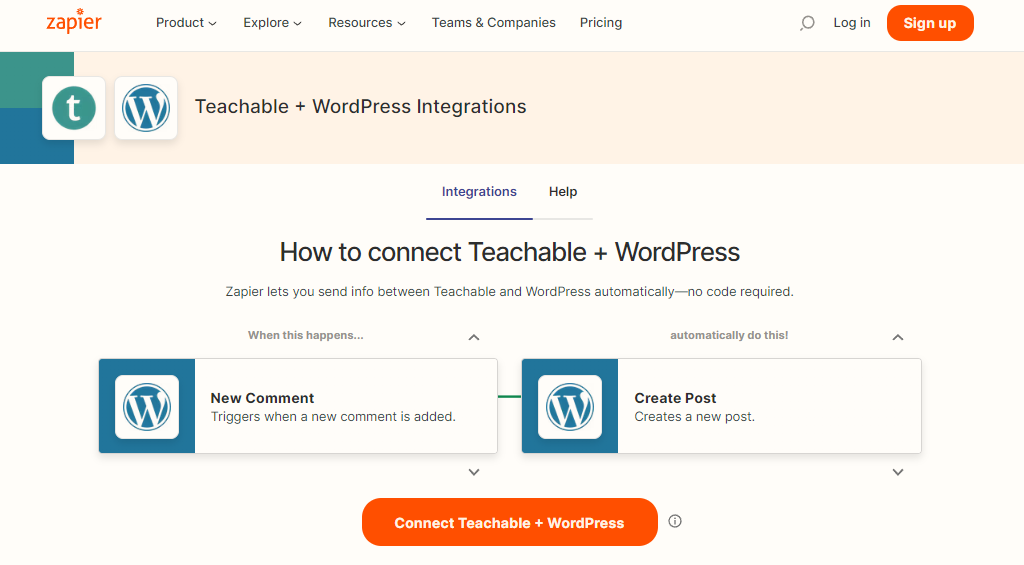Select the New Comment trigger card
Viewport: 1024px width, 565px height.
coord(298,406)
